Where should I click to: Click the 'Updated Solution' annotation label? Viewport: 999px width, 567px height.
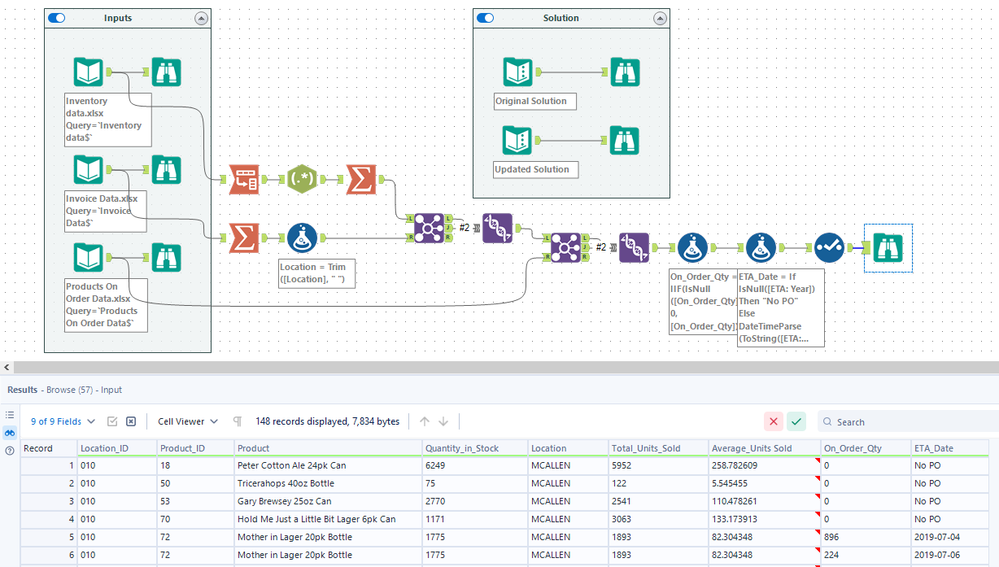(536, 169)
